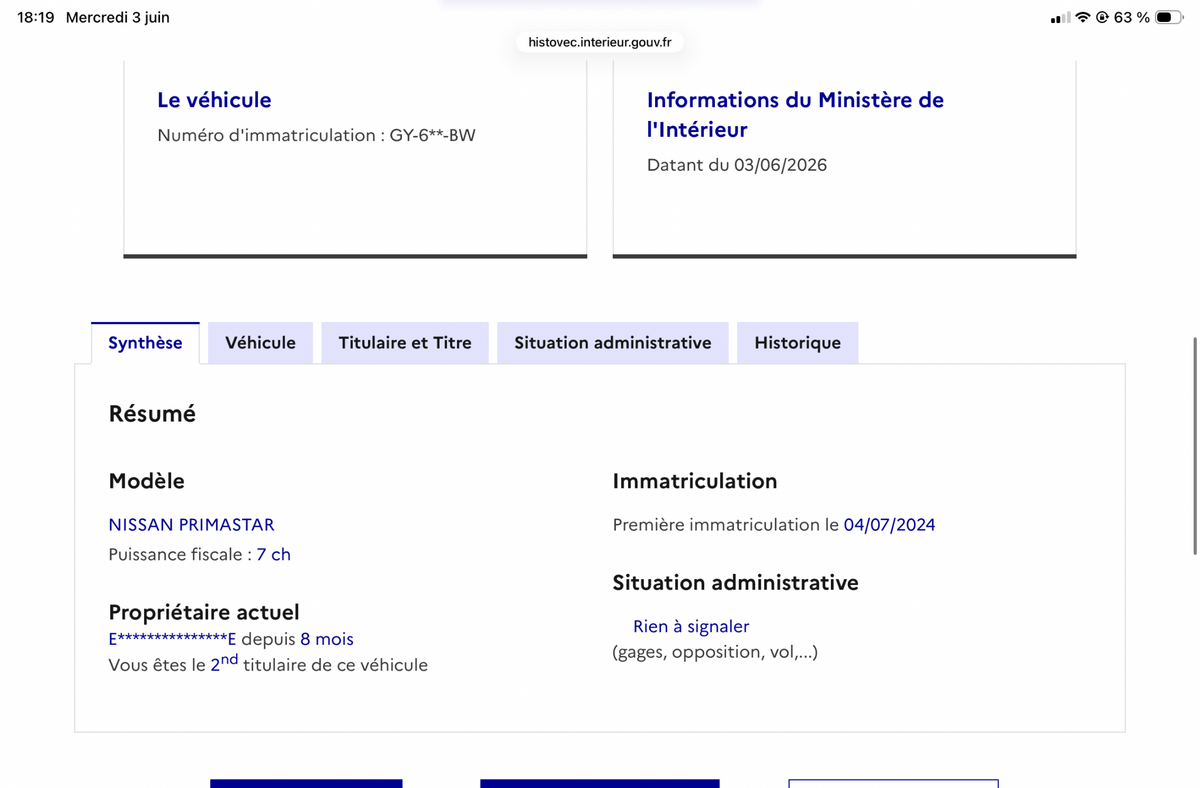
Task: Select the Situation administrative tab
Action: [613, 343]
